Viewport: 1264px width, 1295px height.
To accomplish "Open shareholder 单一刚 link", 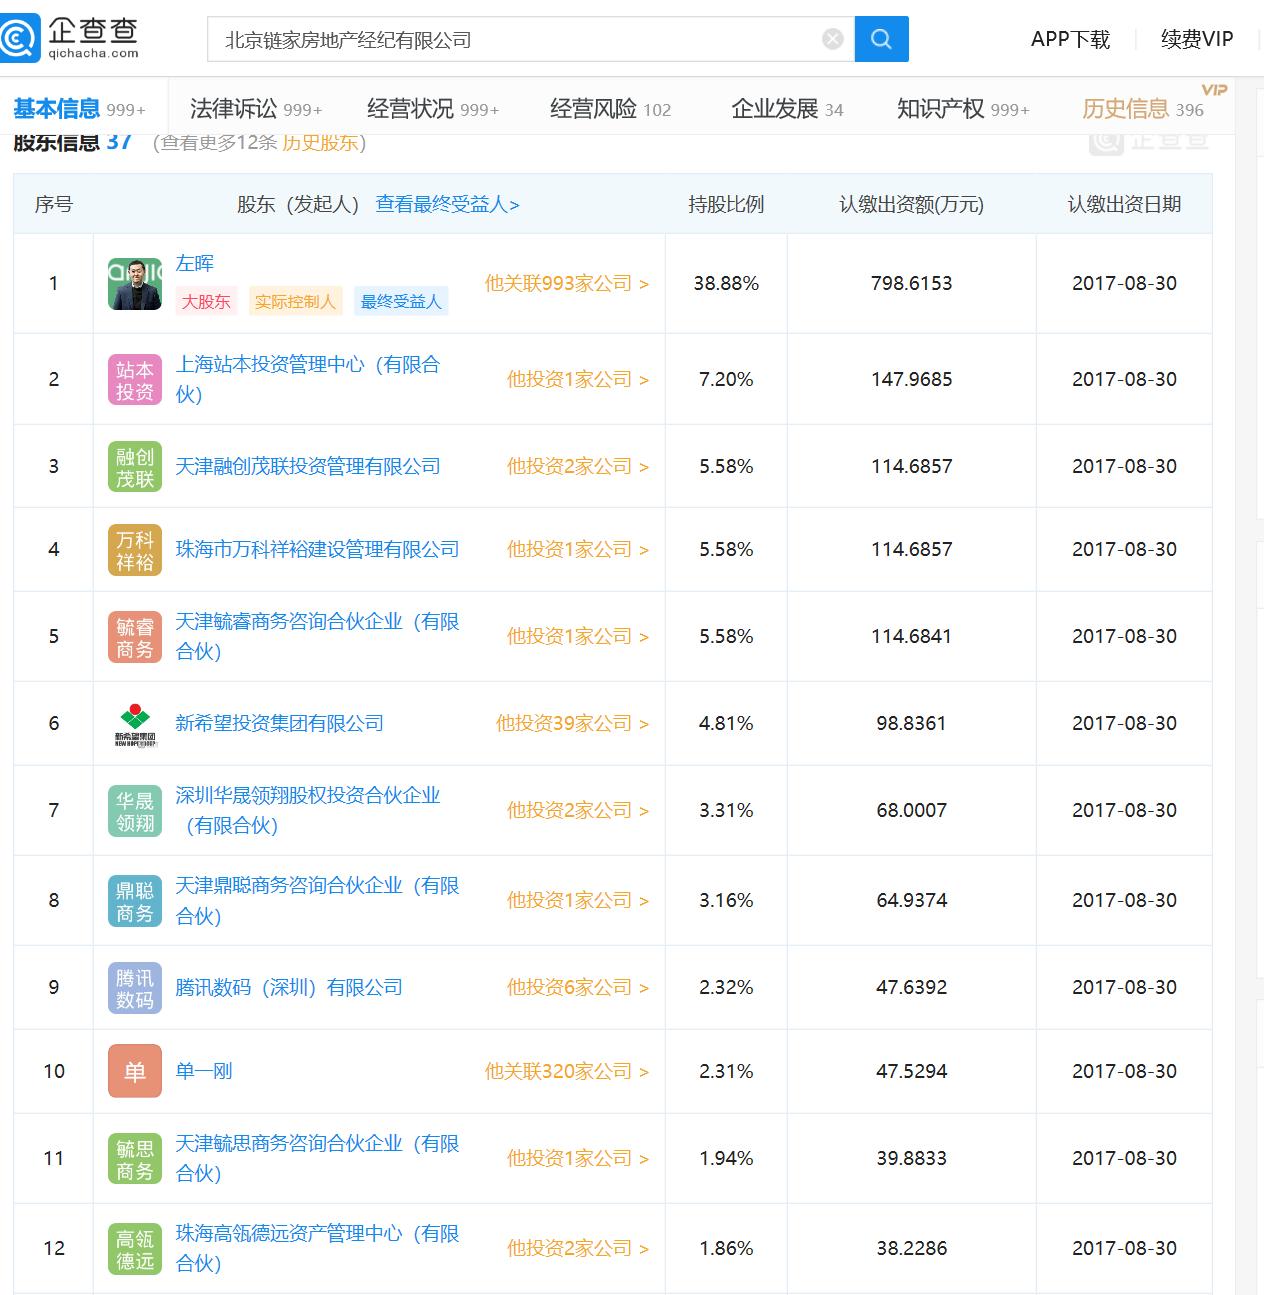I will (x=204, y=1072).
